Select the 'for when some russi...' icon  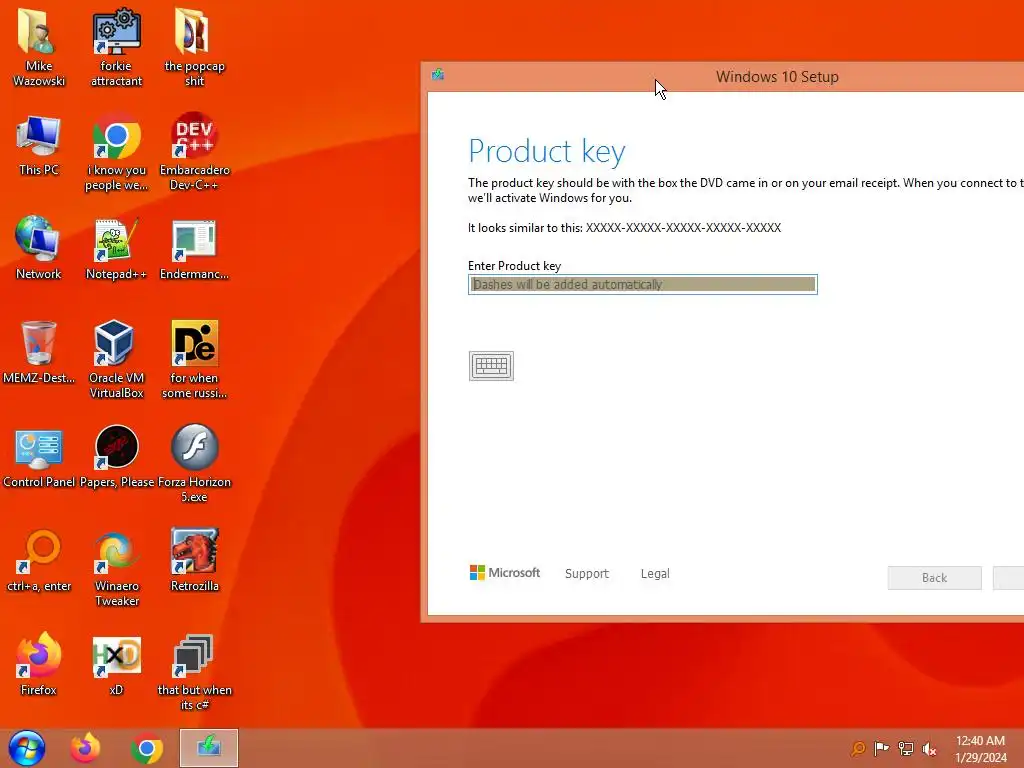point(194,359)
